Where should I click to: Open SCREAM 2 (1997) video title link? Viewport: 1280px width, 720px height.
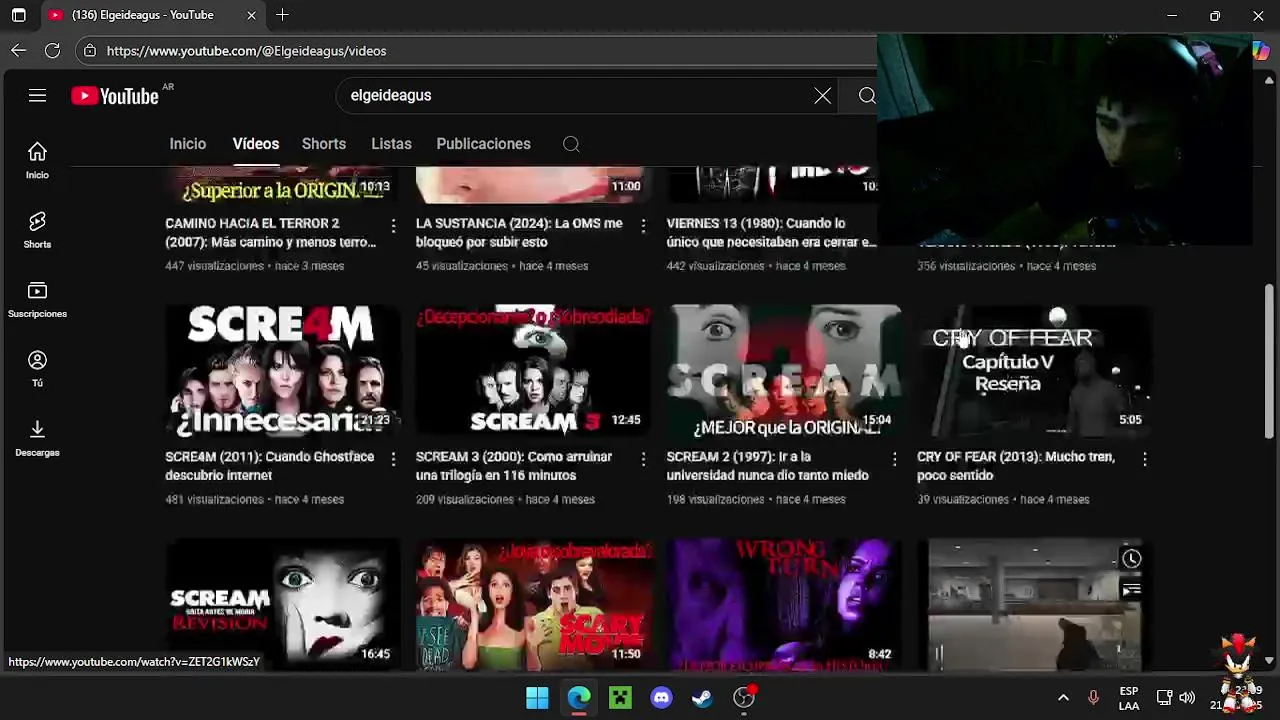pyautogui.click(x=768, y=466)
